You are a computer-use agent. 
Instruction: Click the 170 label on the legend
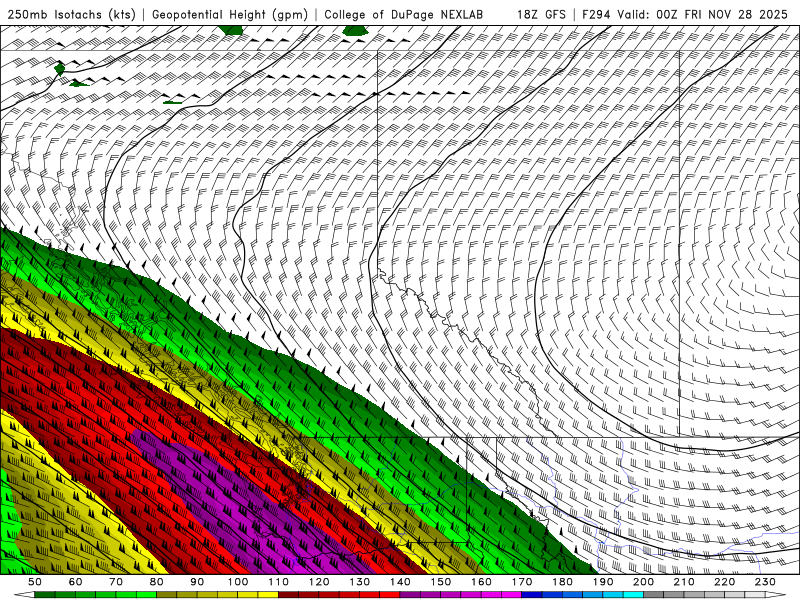coord(522,582)
